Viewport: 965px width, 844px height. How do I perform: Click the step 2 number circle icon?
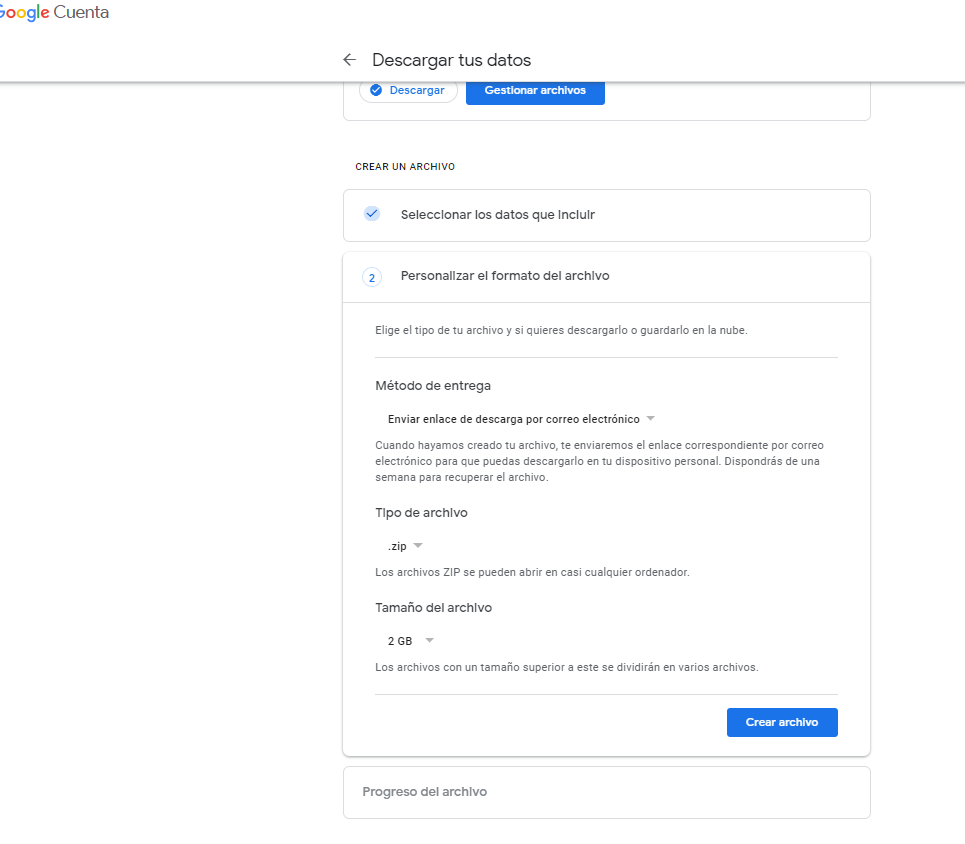pos(372,277)
